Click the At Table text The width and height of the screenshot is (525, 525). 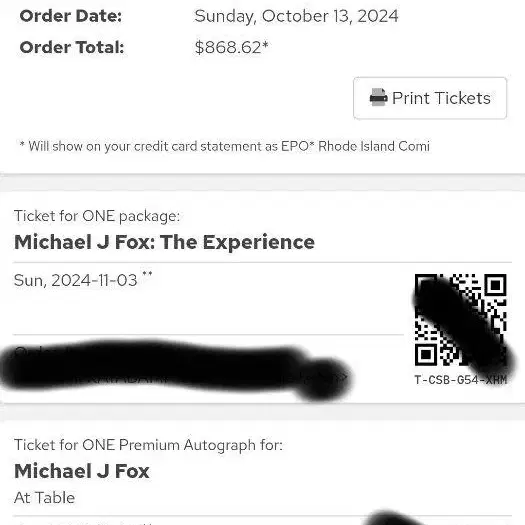(x=45, y=498)
